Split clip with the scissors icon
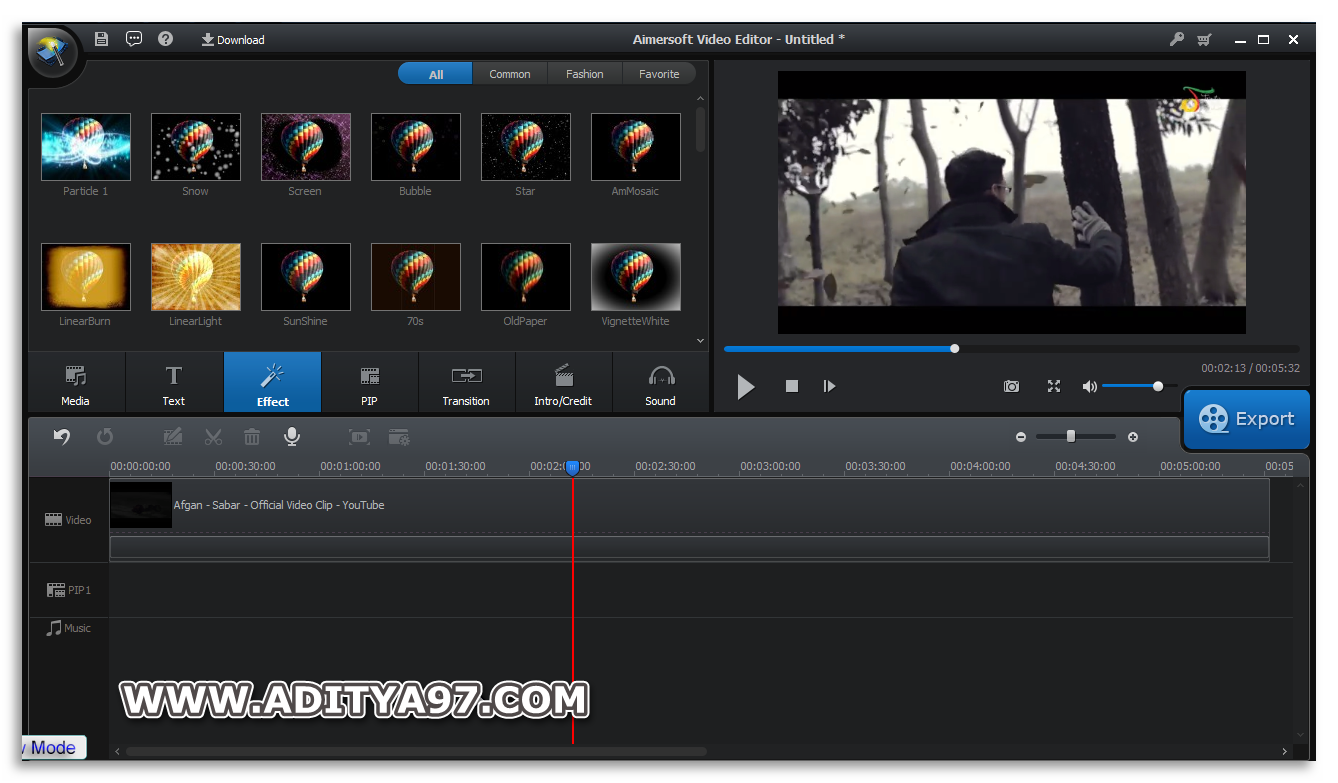 pos(213,437)
